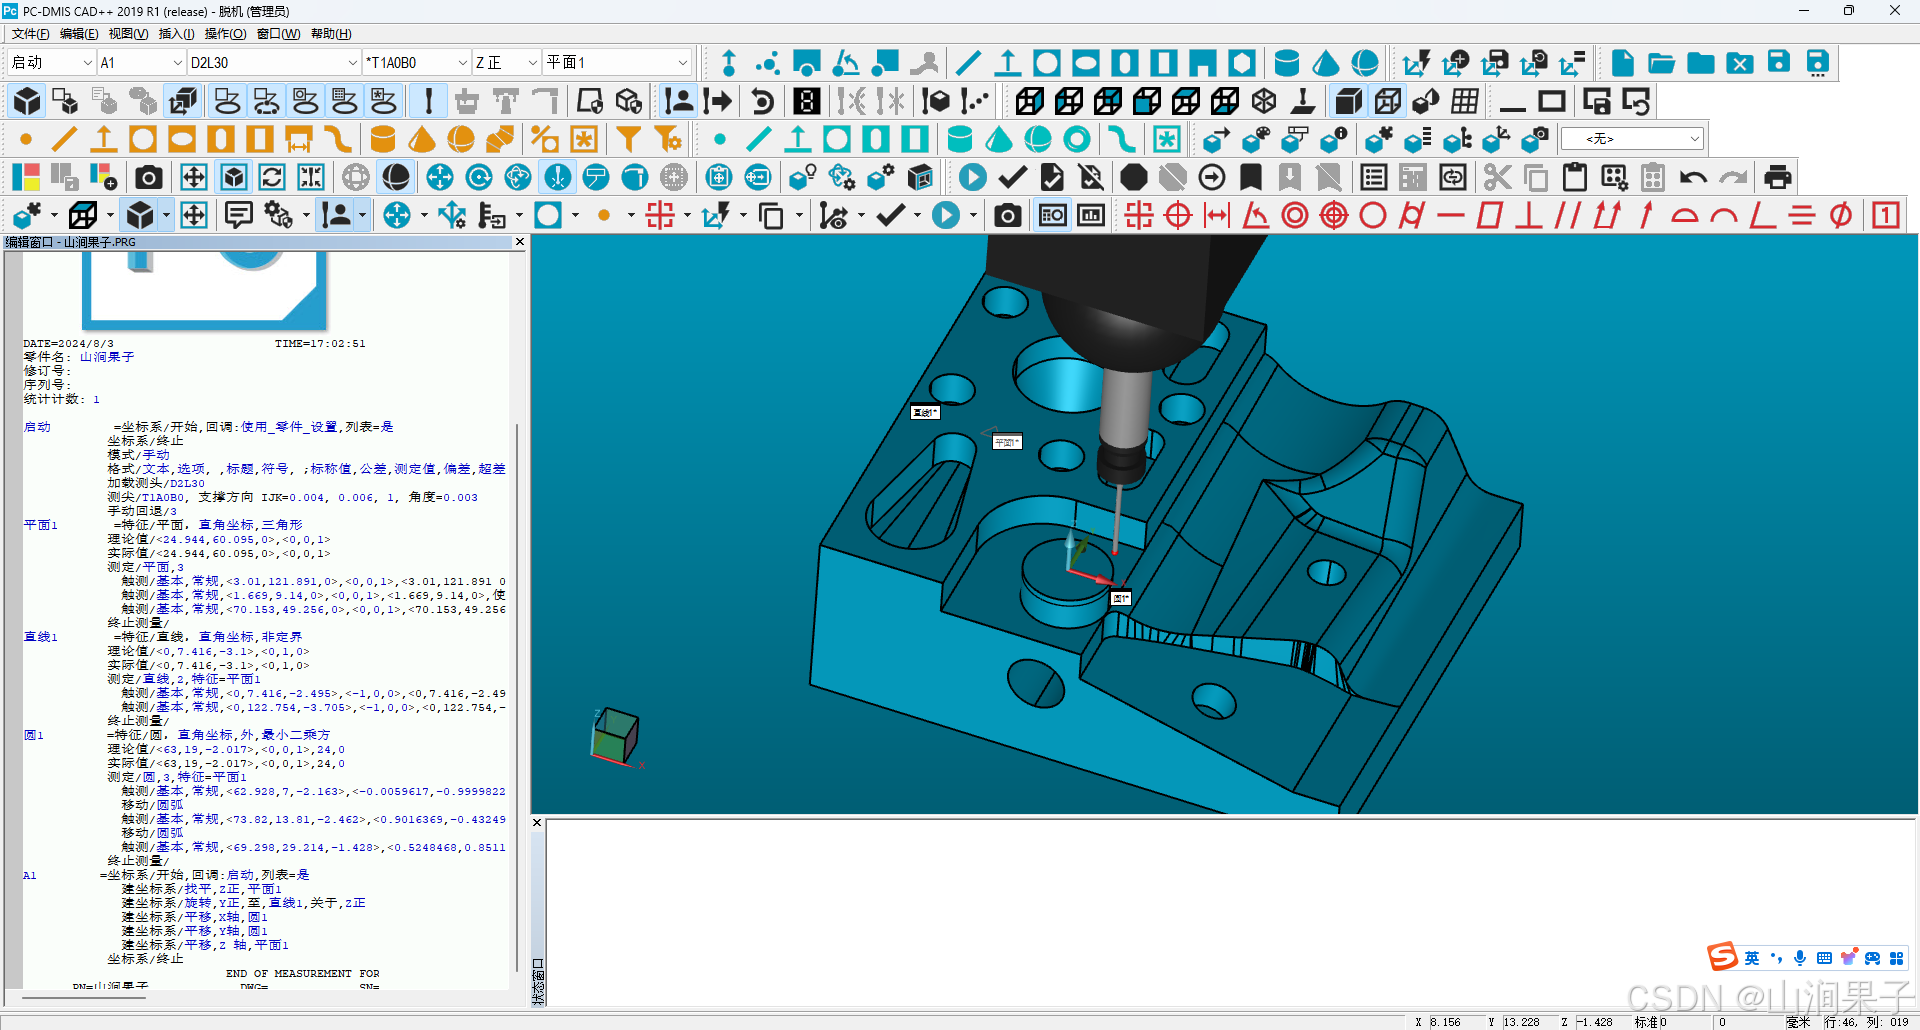Open the 插入(I) menu
1920x1030 pixels.
[x=176, y=34]
